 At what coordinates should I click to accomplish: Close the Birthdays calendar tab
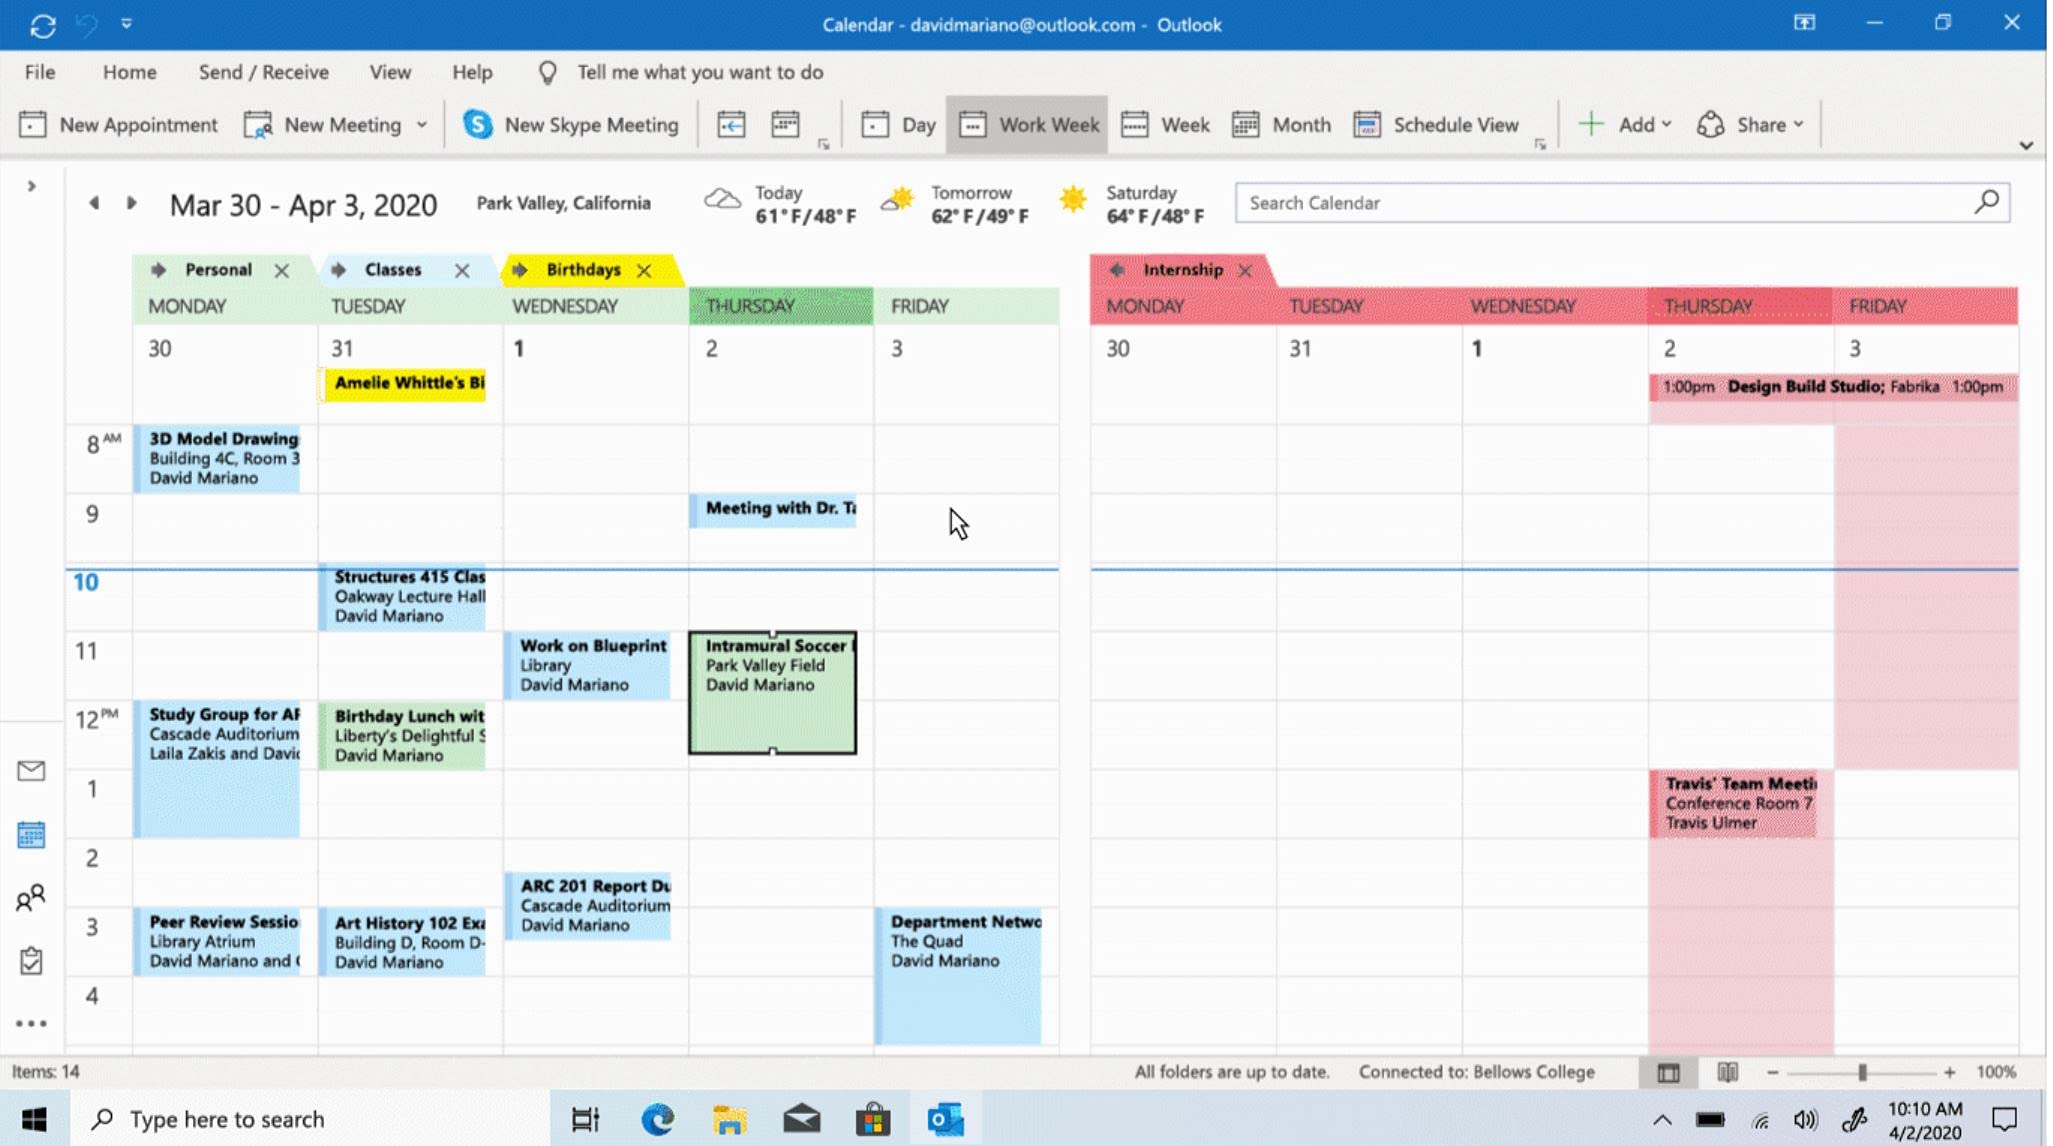(644, 270)
